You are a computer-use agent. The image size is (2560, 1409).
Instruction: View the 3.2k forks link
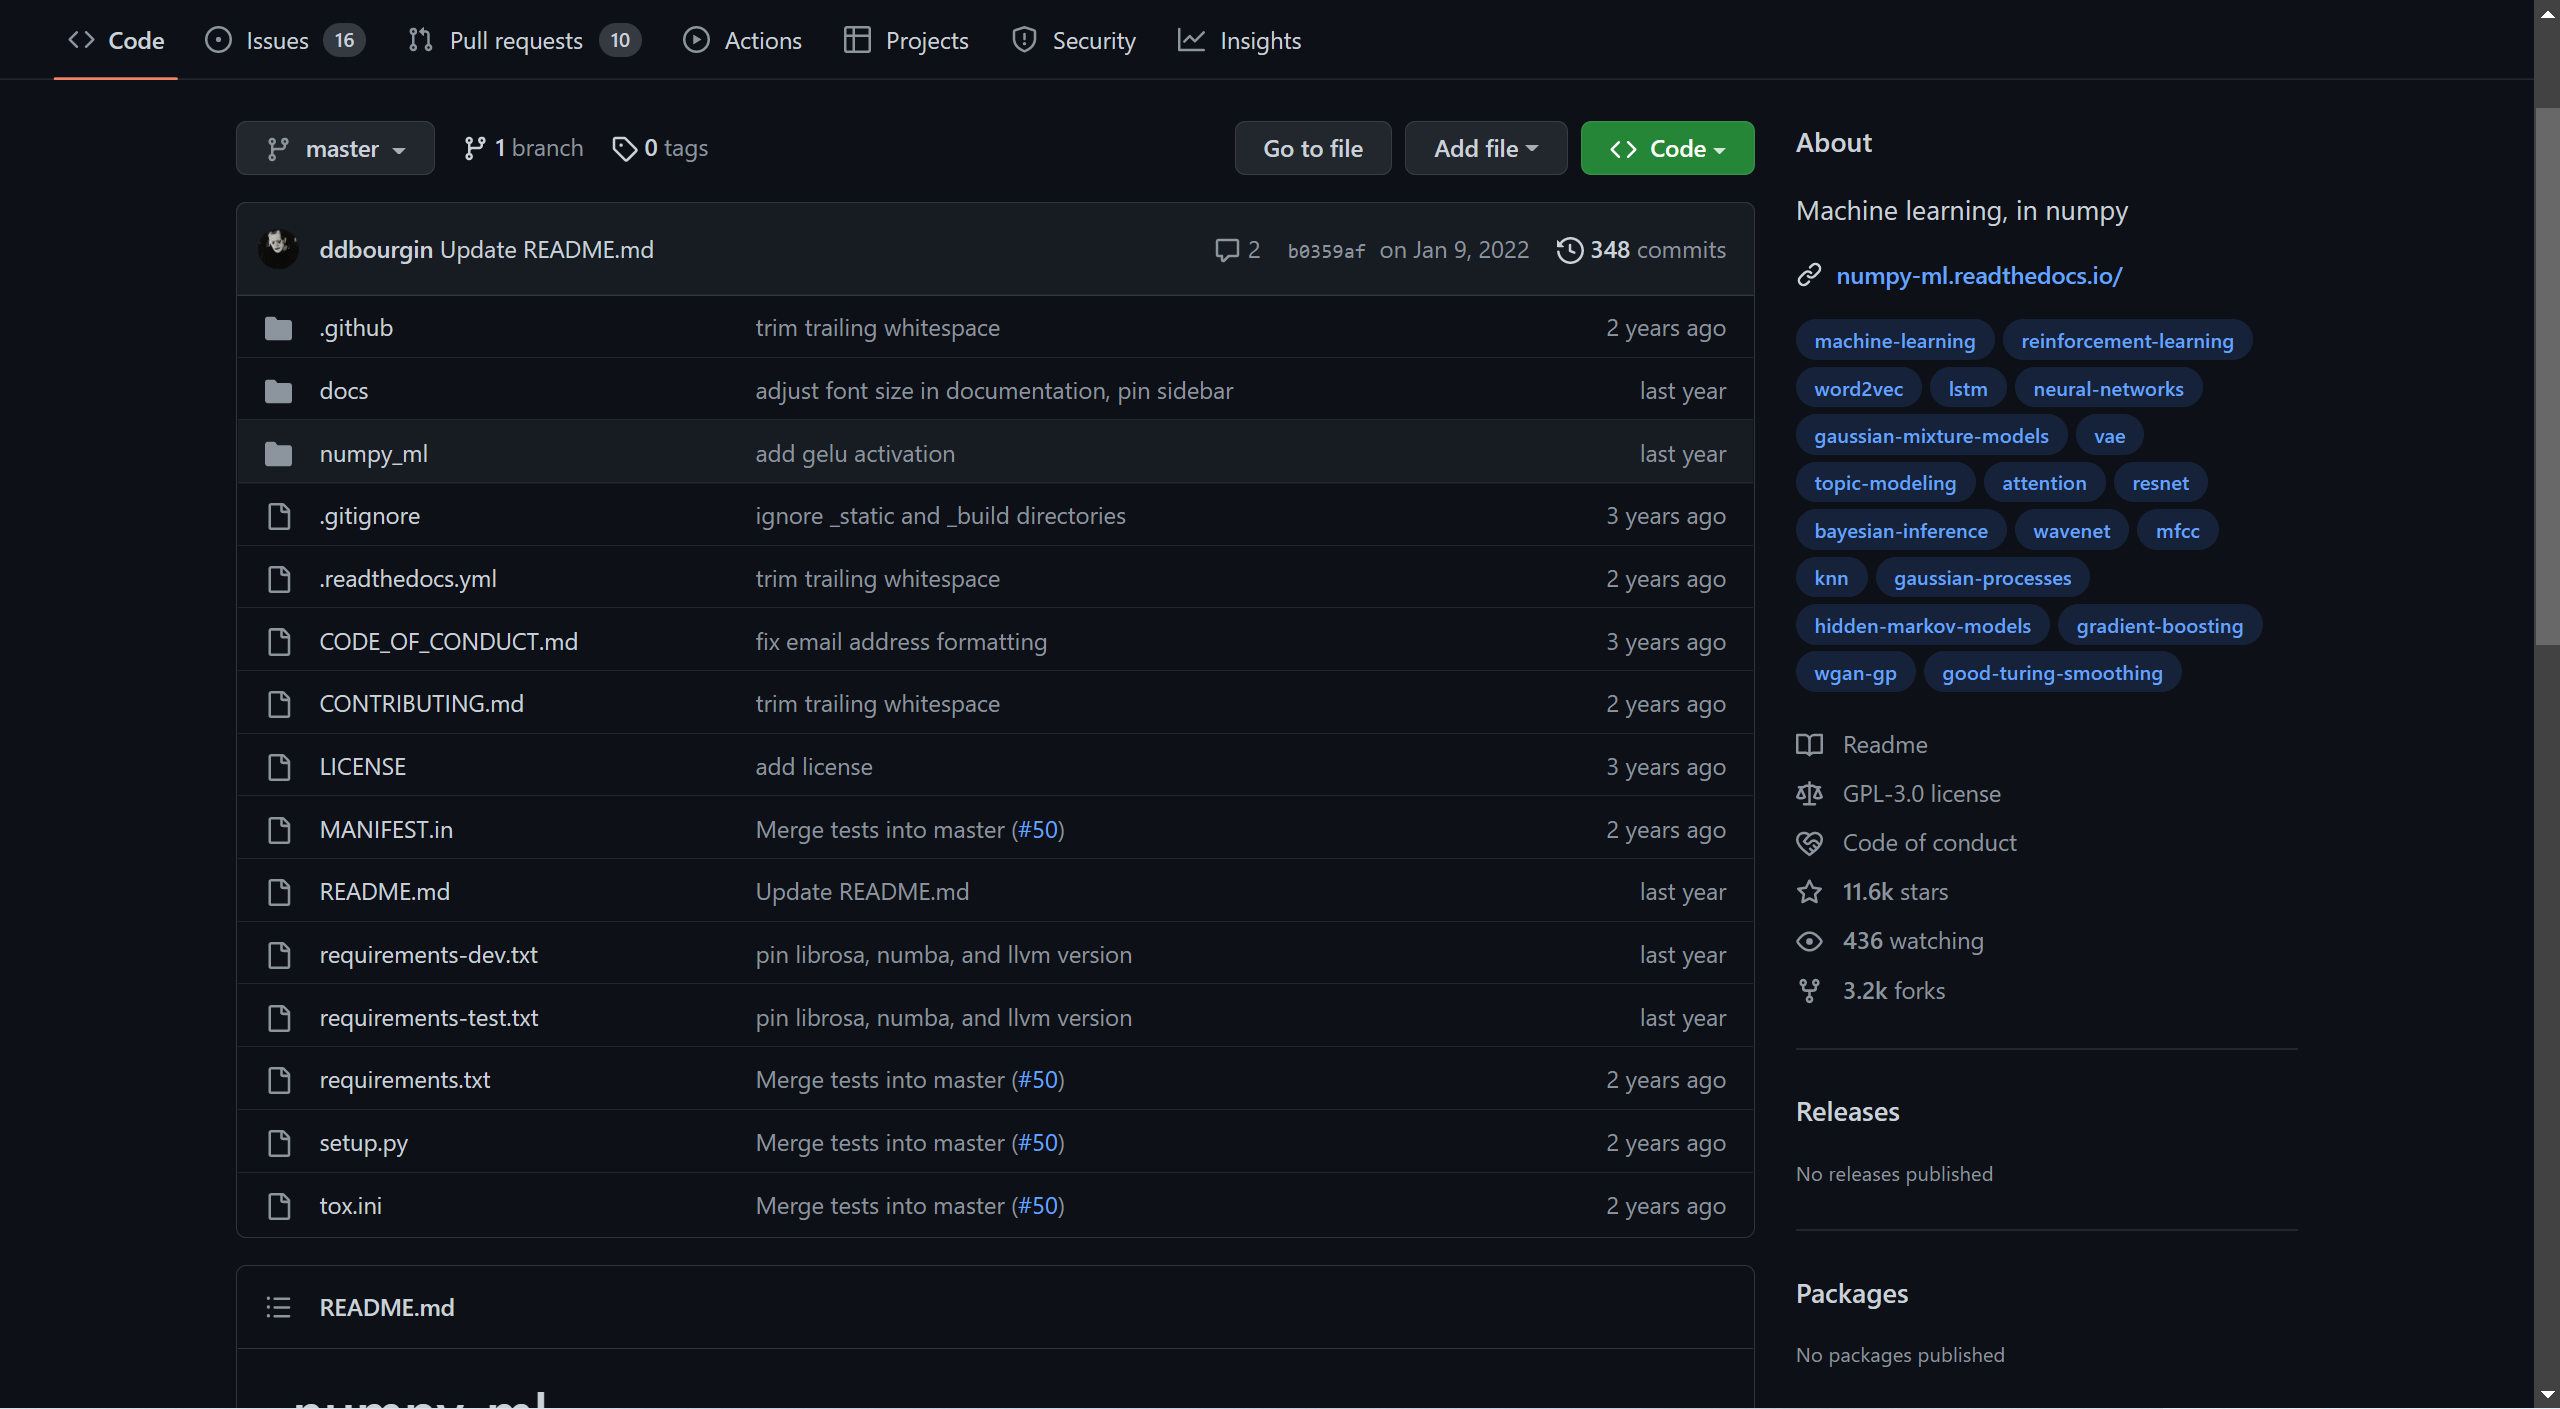click(1870, 991)
